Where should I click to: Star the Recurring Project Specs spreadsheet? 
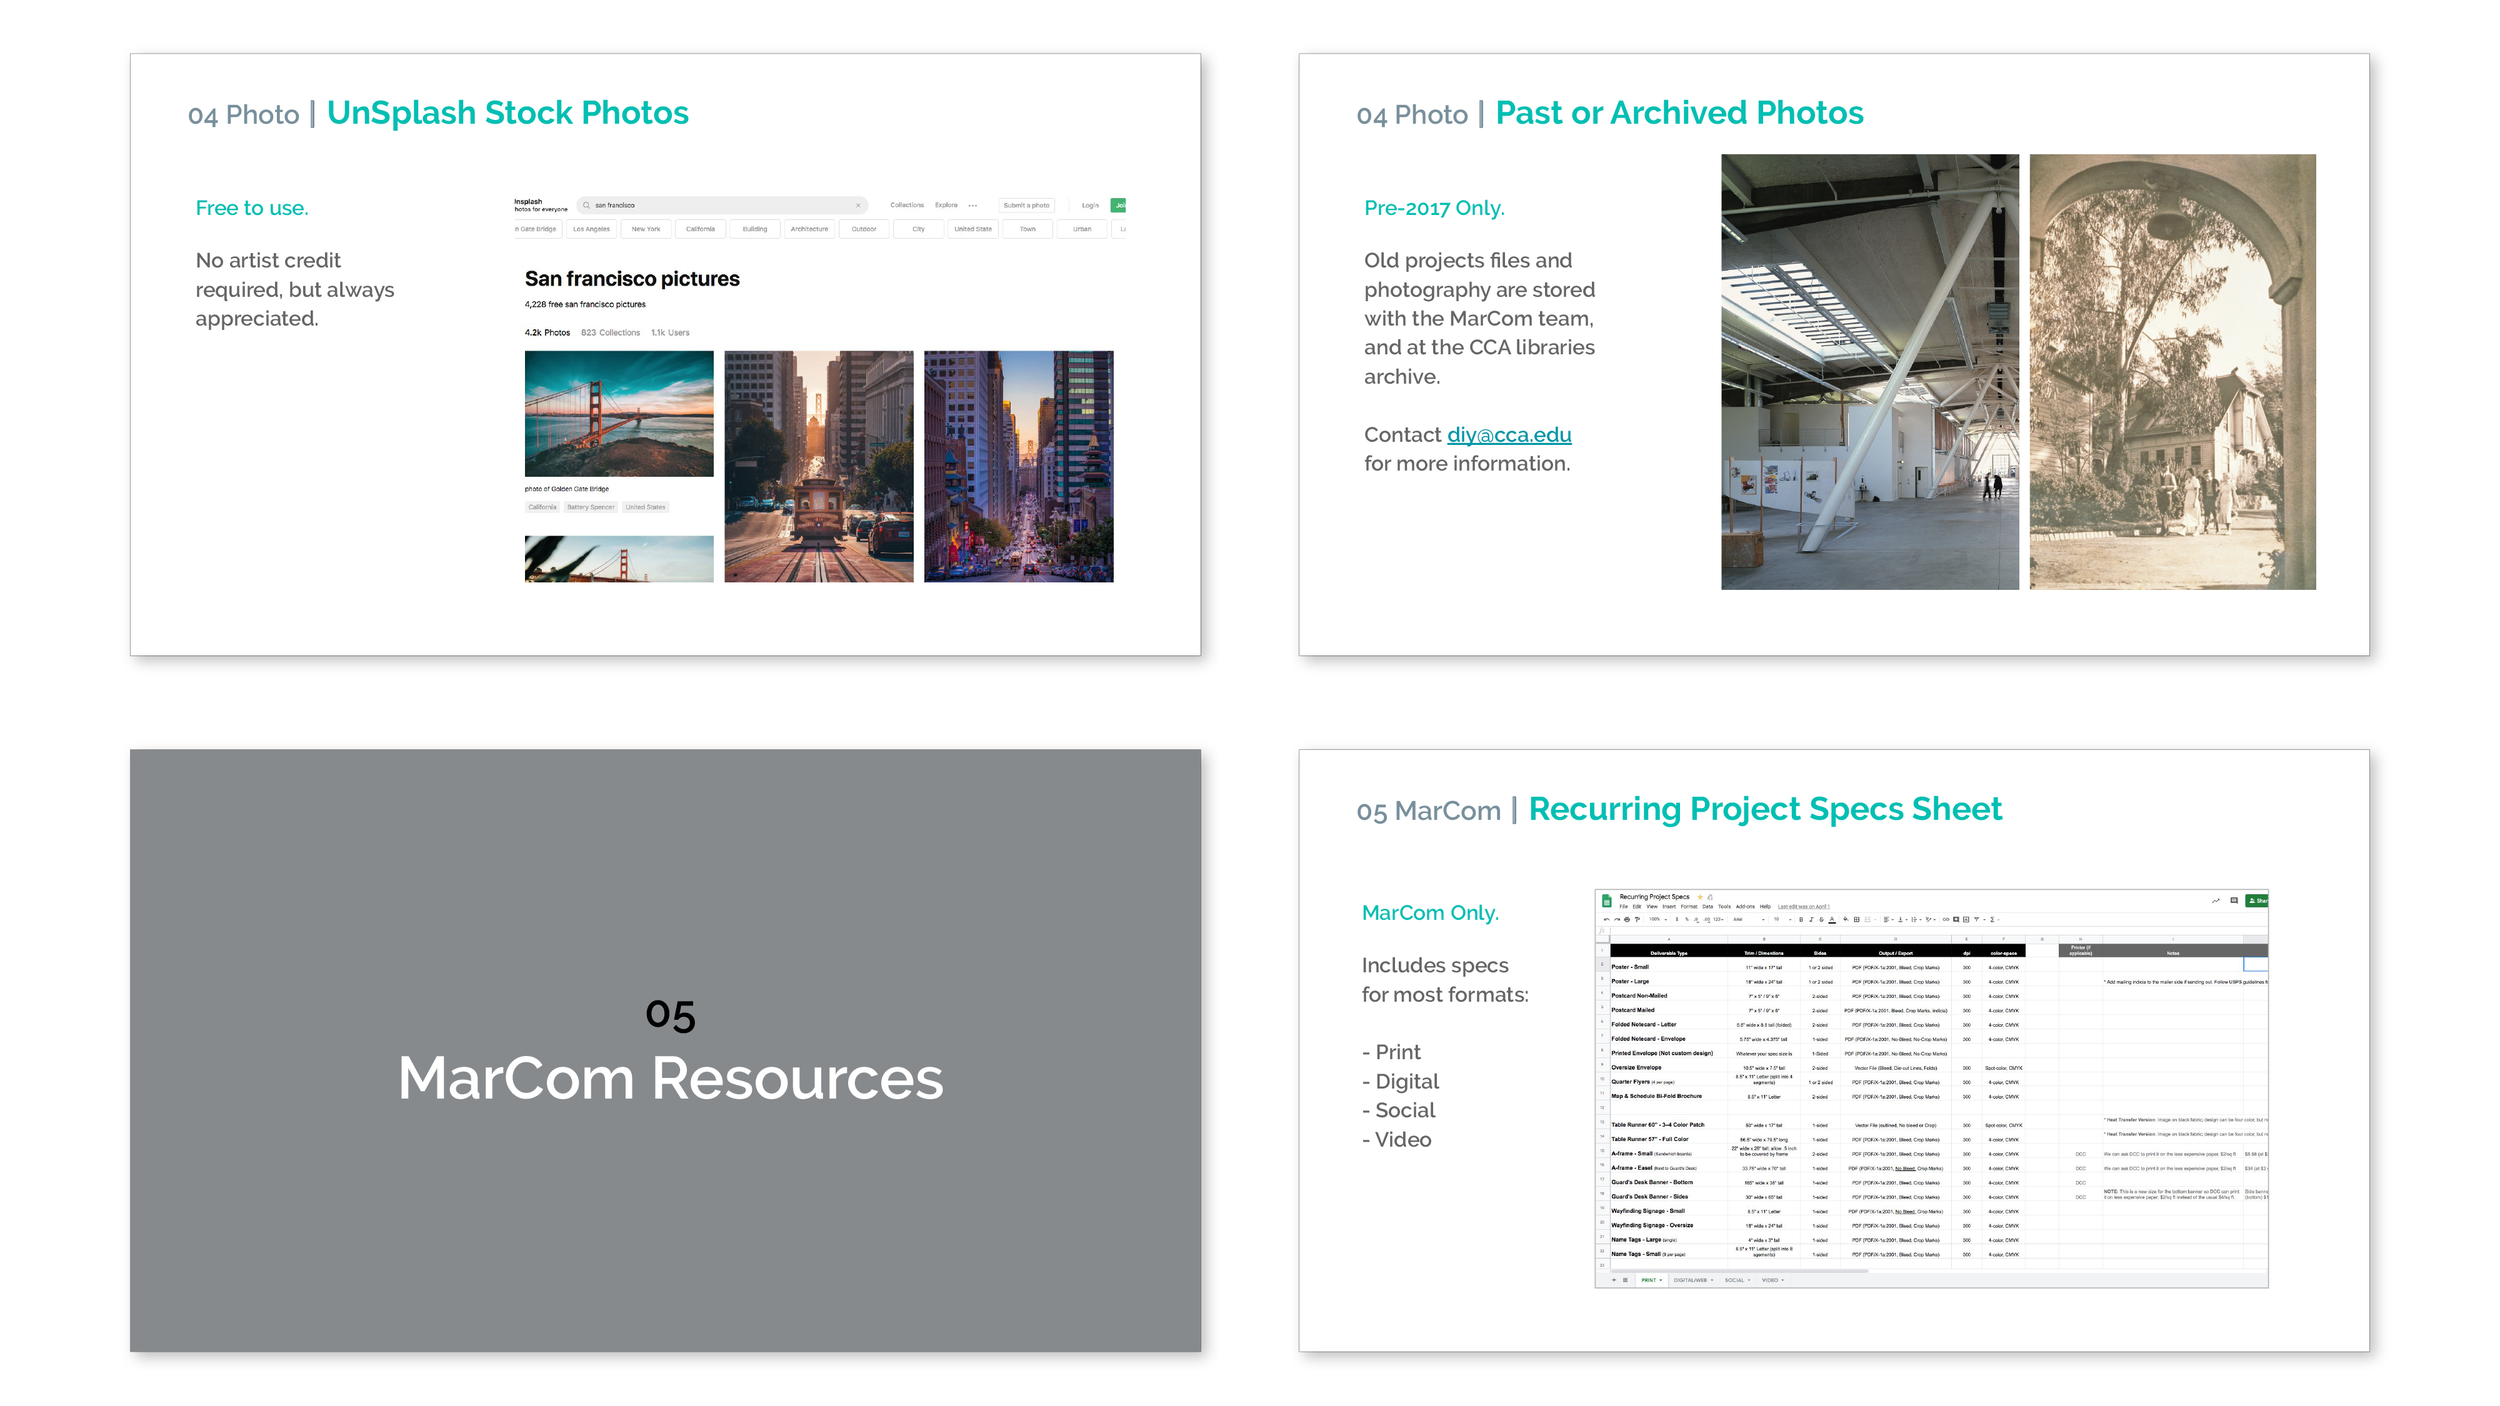click(1700, 897)
